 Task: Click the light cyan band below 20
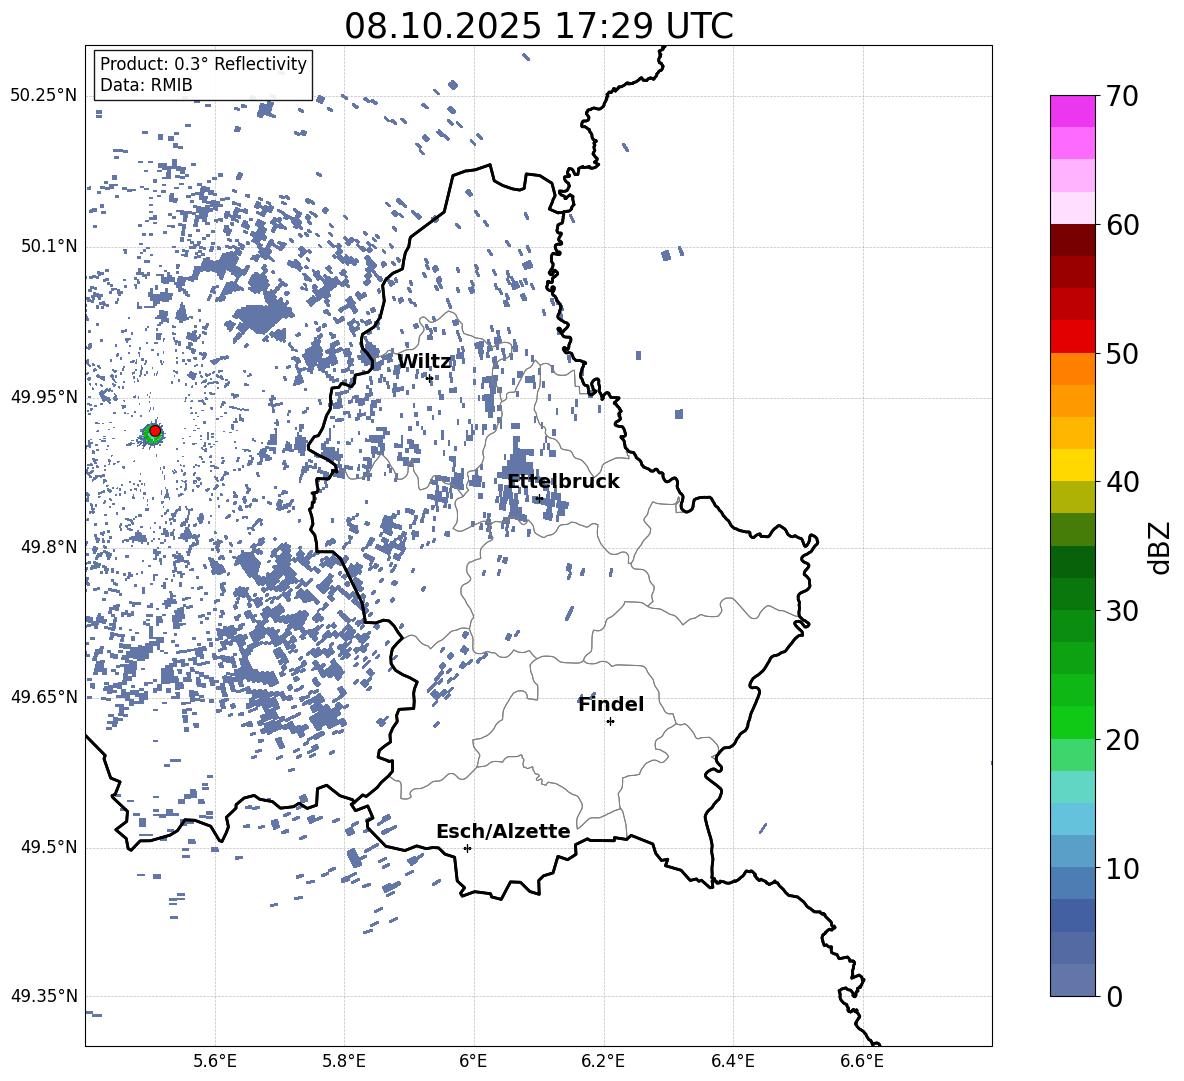(1073, 787)
